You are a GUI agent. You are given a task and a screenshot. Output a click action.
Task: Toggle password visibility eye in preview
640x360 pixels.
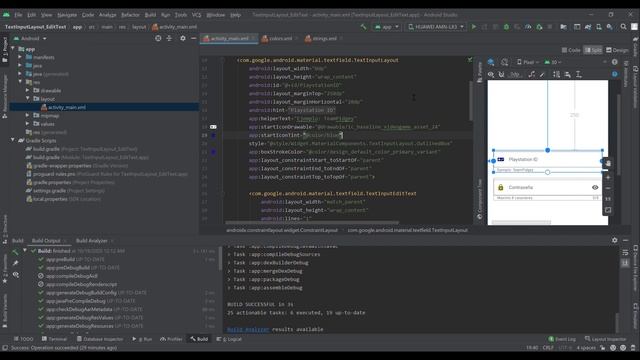[595, 187]
